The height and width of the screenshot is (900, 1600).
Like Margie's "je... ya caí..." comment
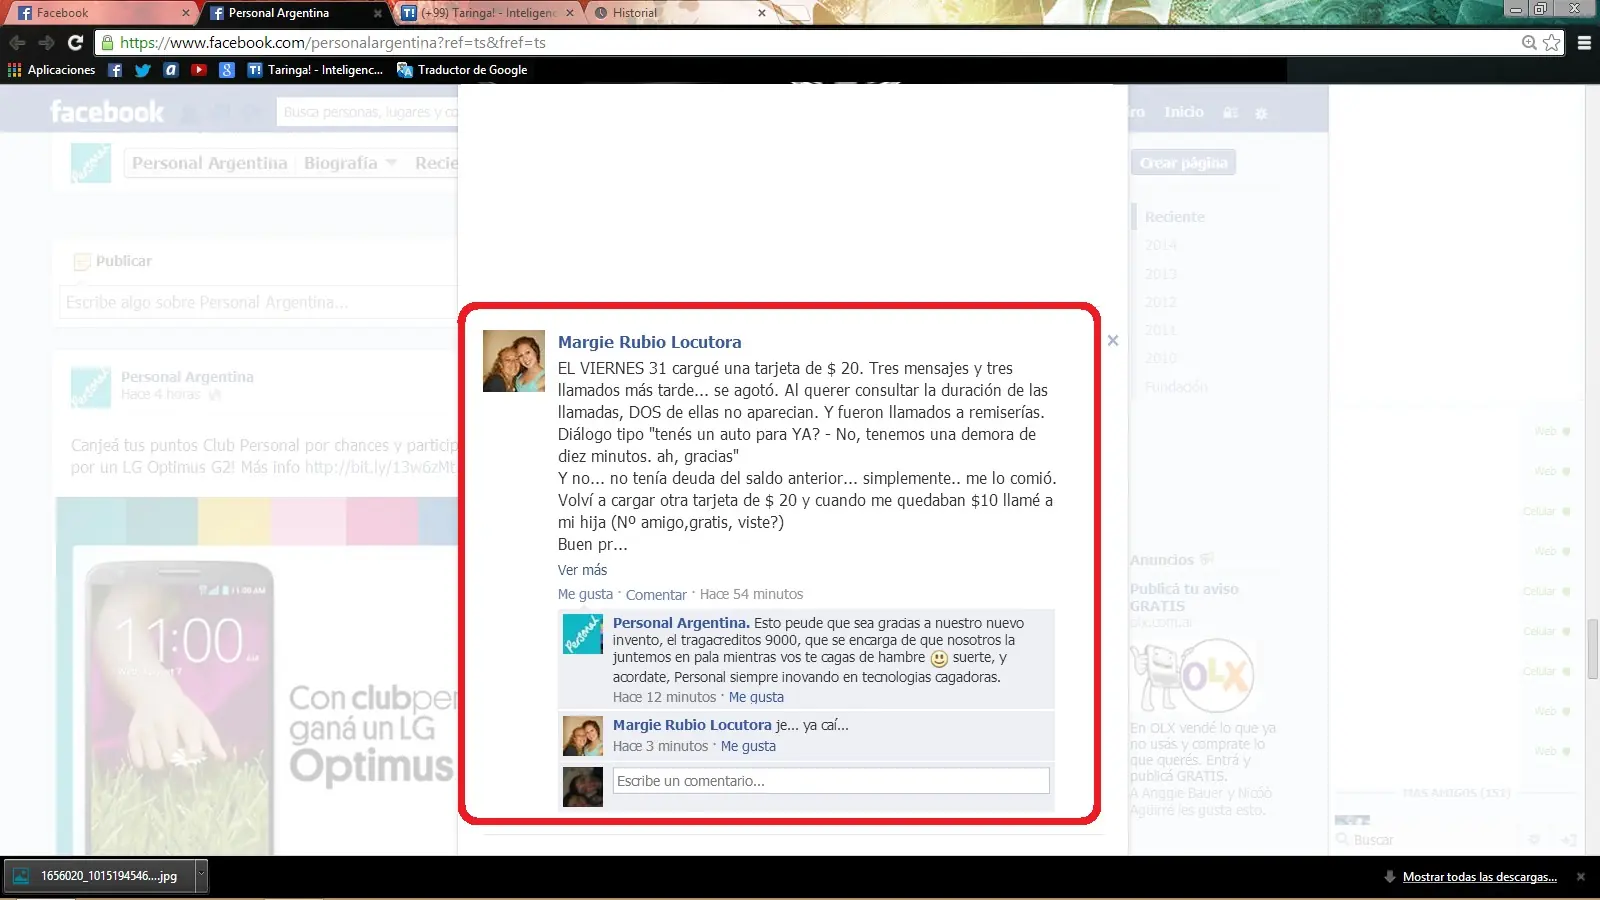click(748, 746)
